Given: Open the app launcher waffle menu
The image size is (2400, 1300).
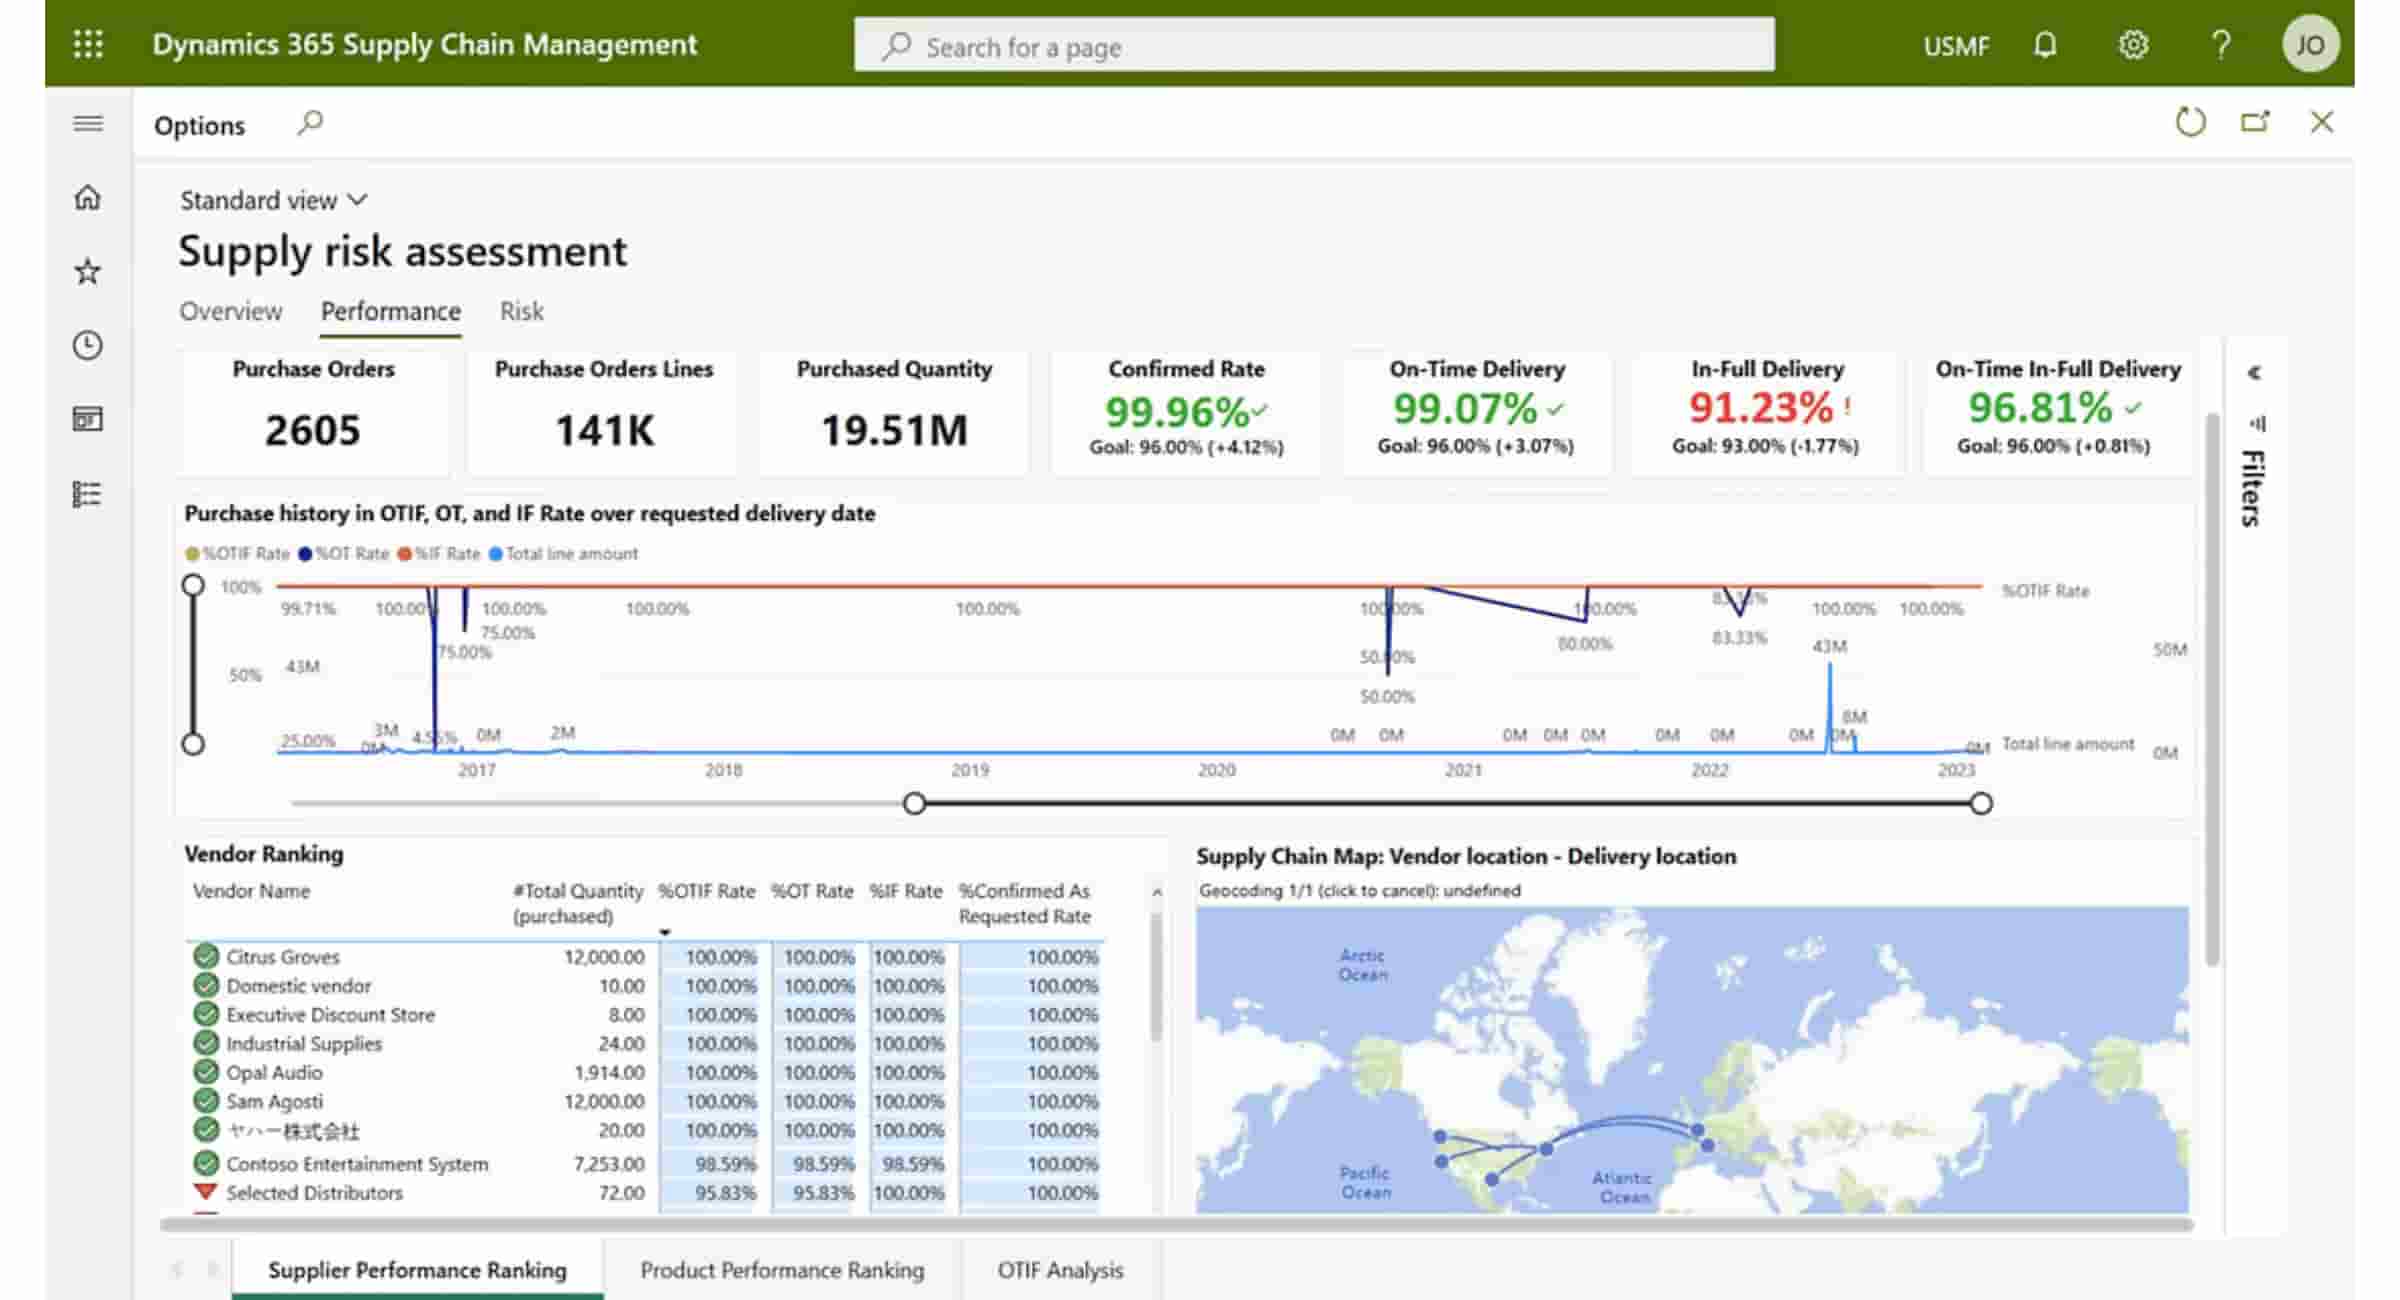Looking at the screenshot, I should coord(88,44).
